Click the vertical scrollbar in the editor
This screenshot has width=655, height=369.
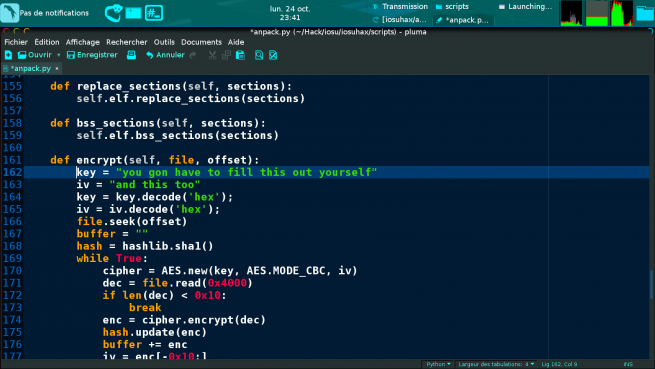pyautogui.click(x=651, y=285)
